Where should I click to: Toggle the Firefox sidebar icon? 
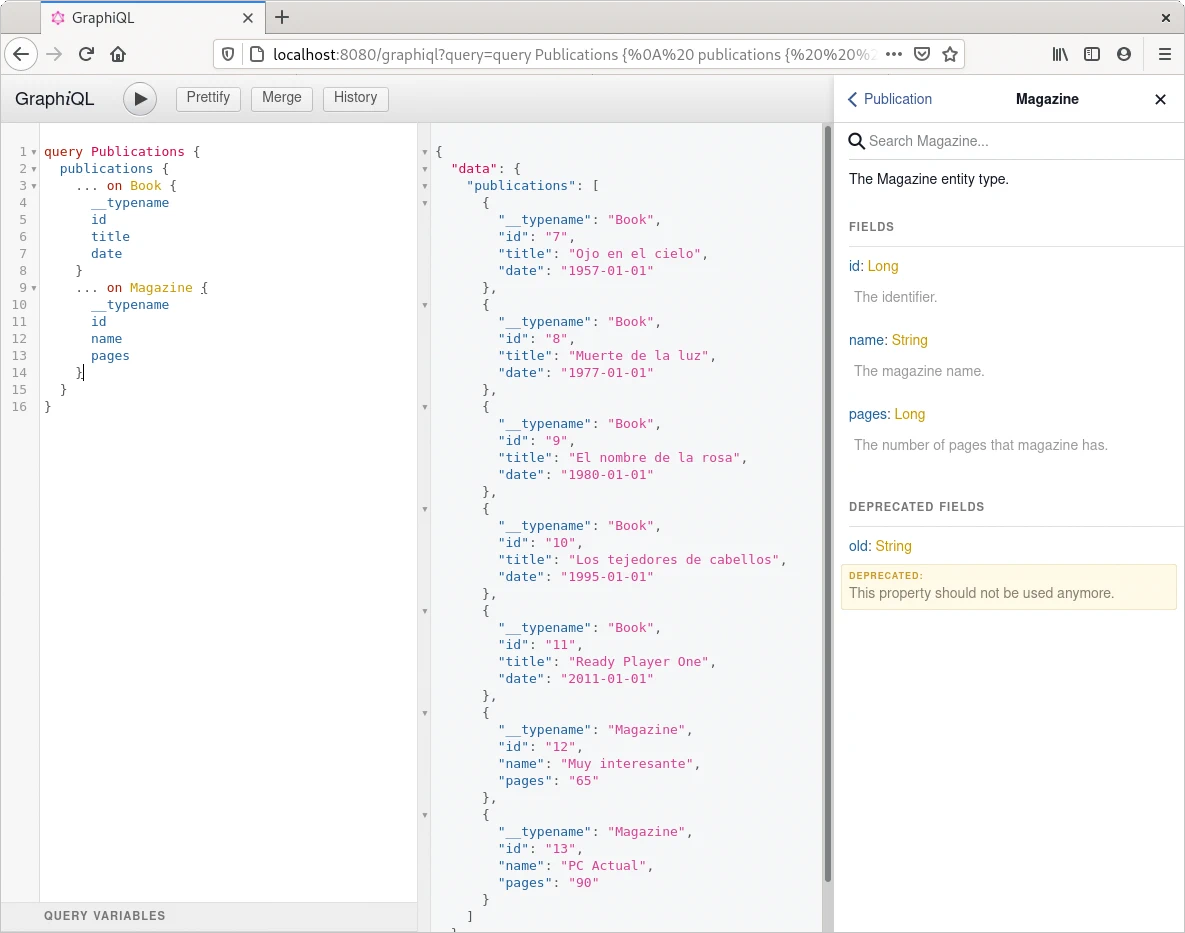1092,54
